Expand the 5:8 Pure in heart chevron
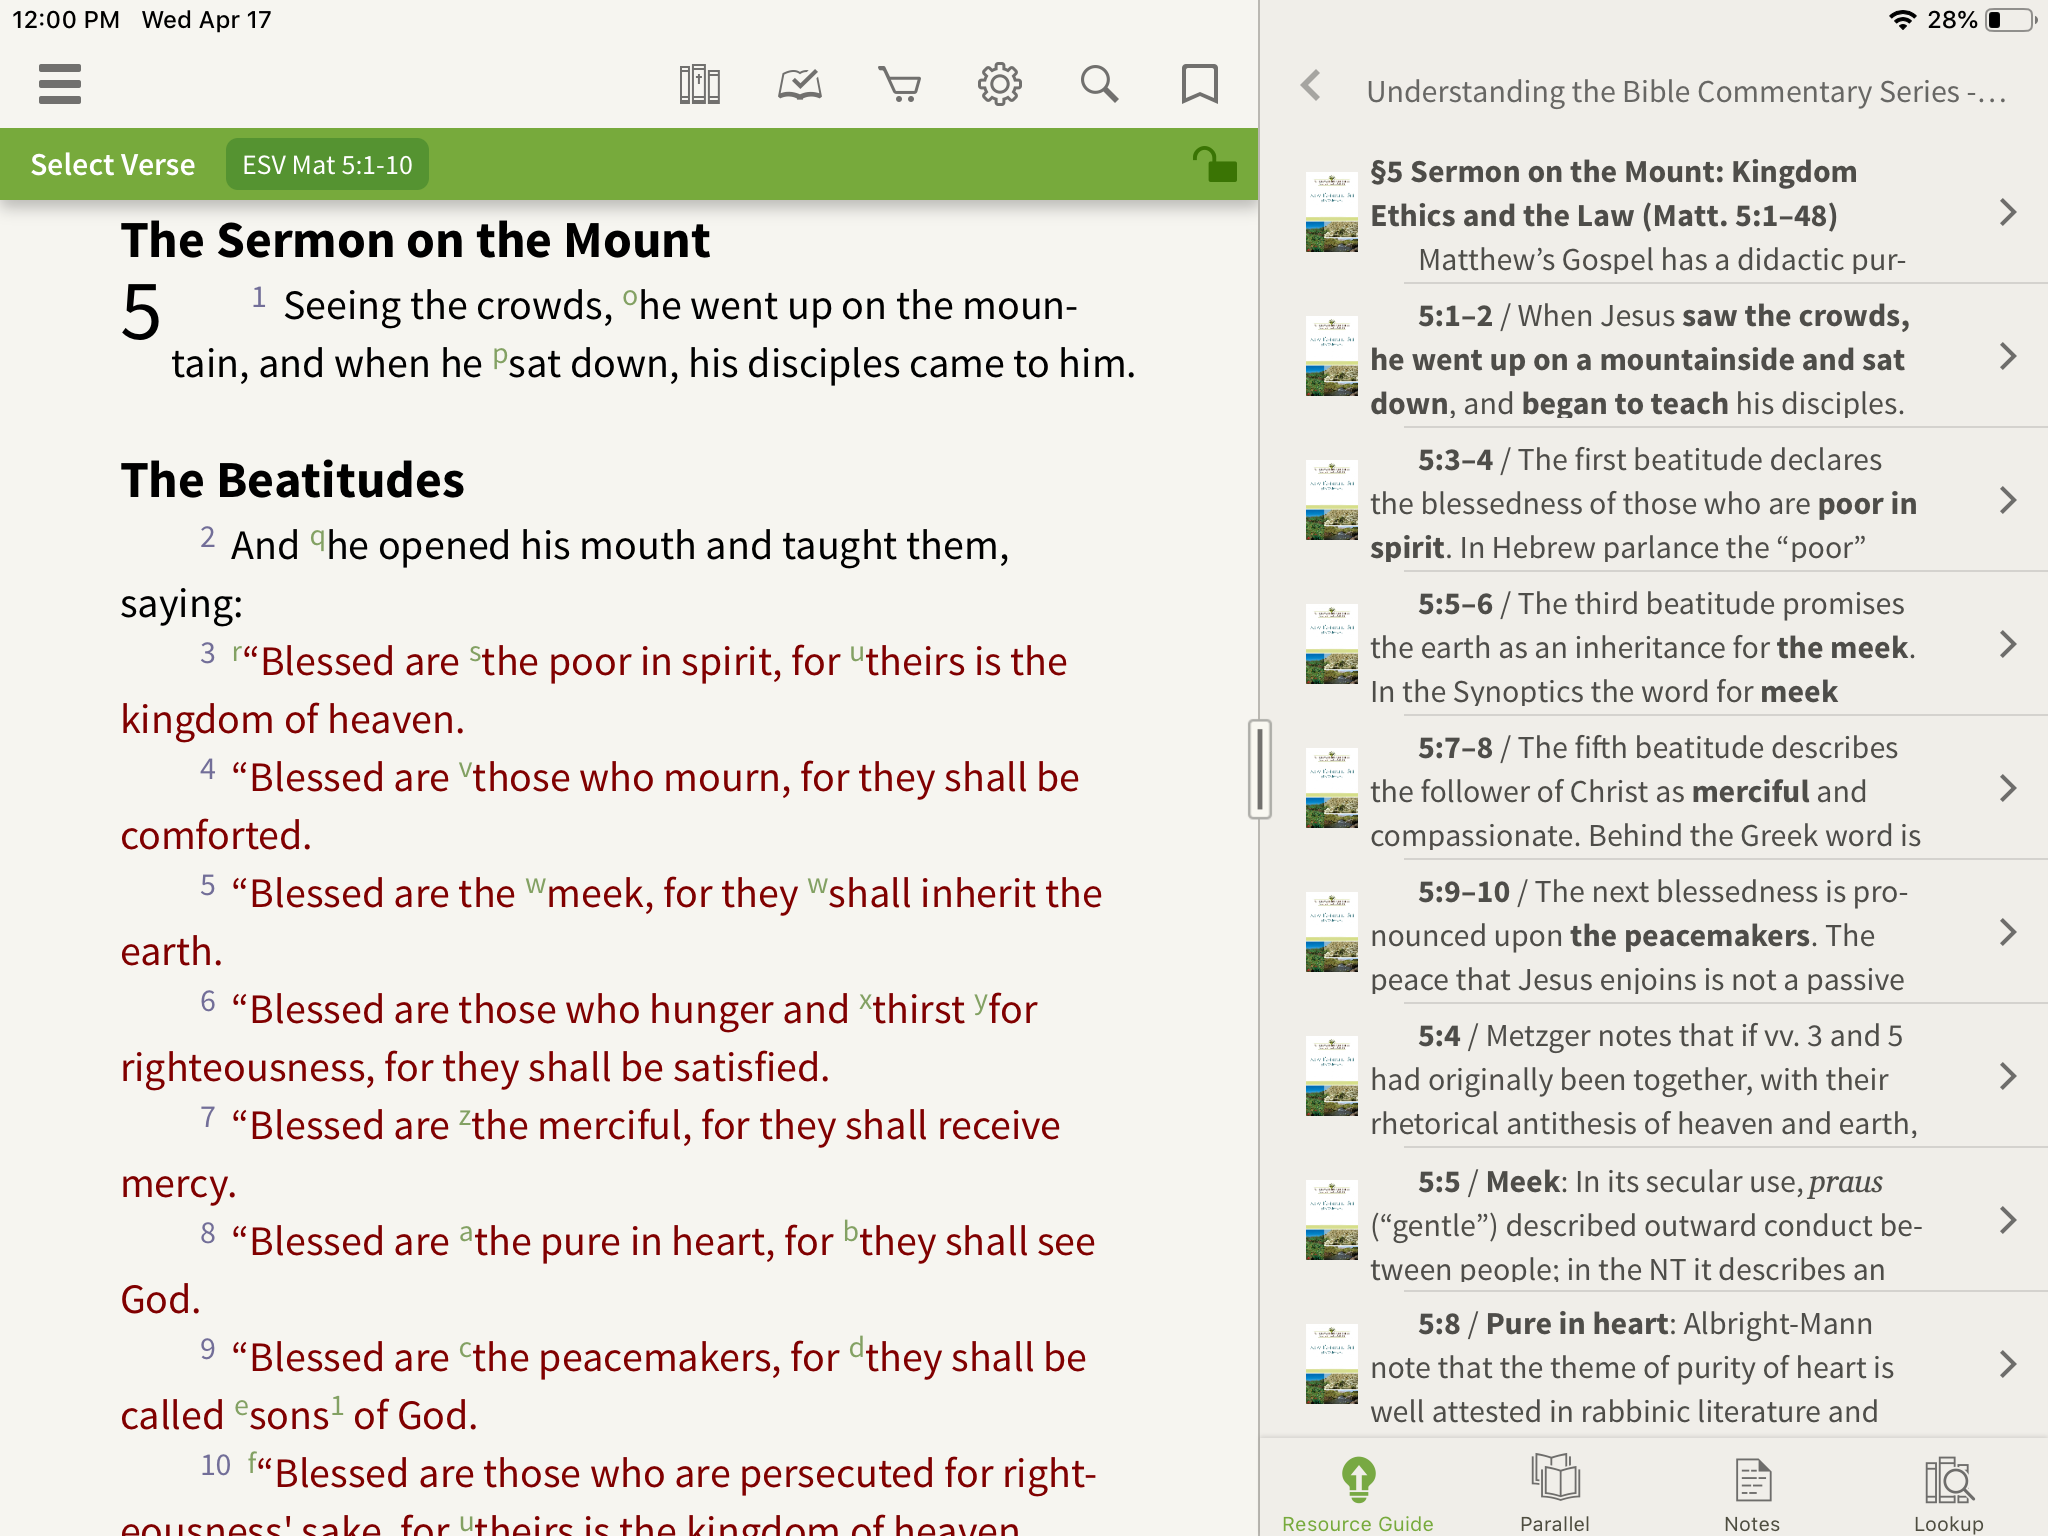Image resolution: width=2048 pixels, height=1536 pixels. (x=2007, y=1364)
